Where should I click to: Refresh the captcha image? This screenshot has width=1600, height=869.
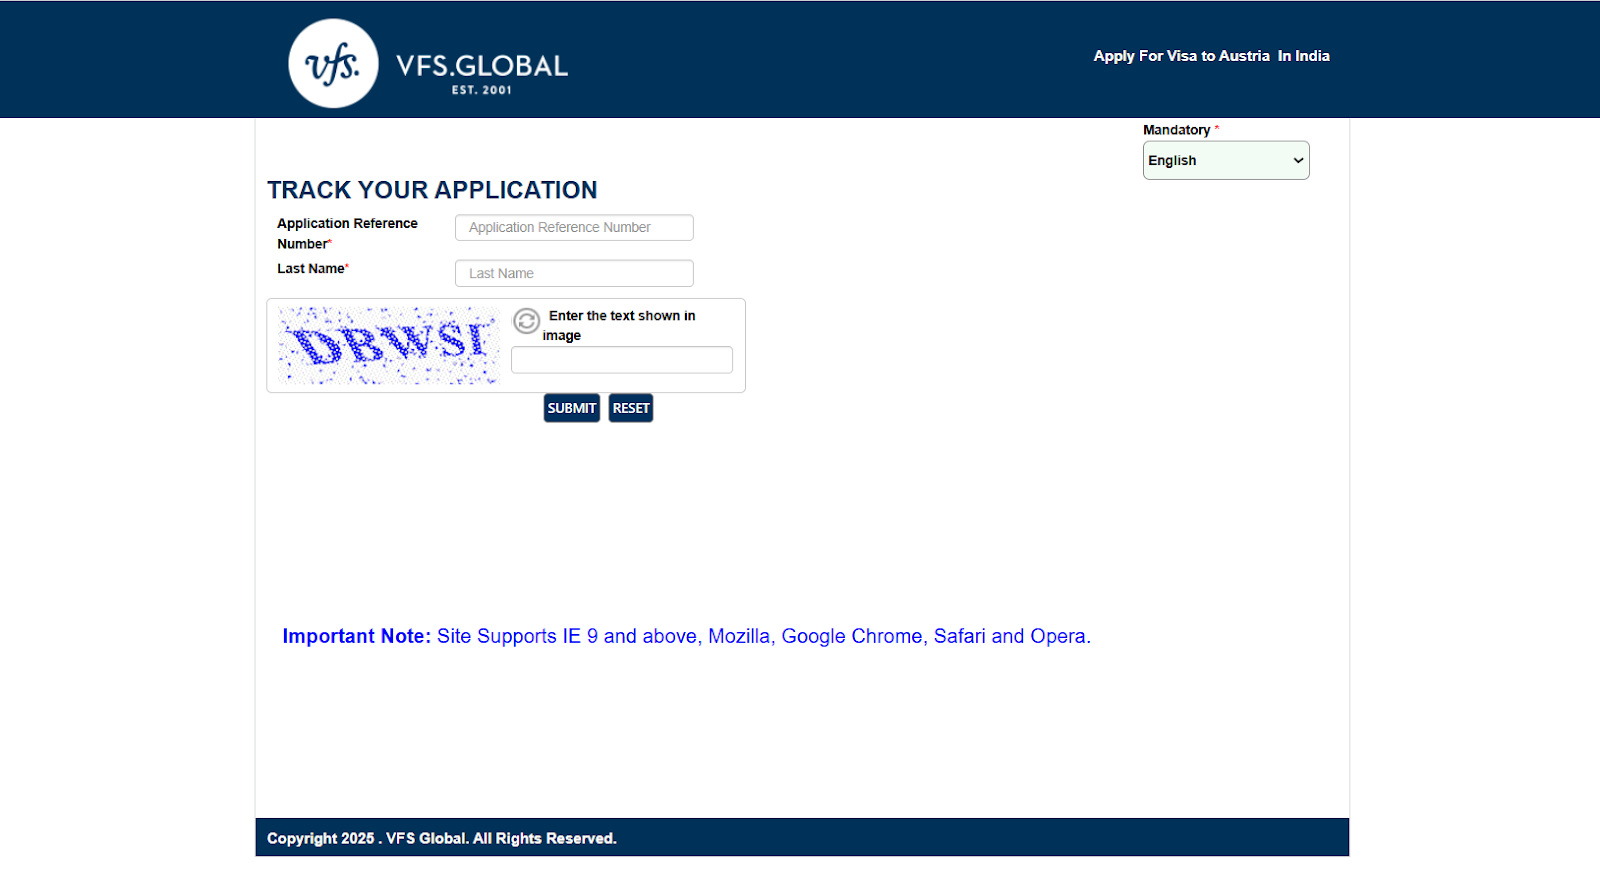[x=526, y=321]
